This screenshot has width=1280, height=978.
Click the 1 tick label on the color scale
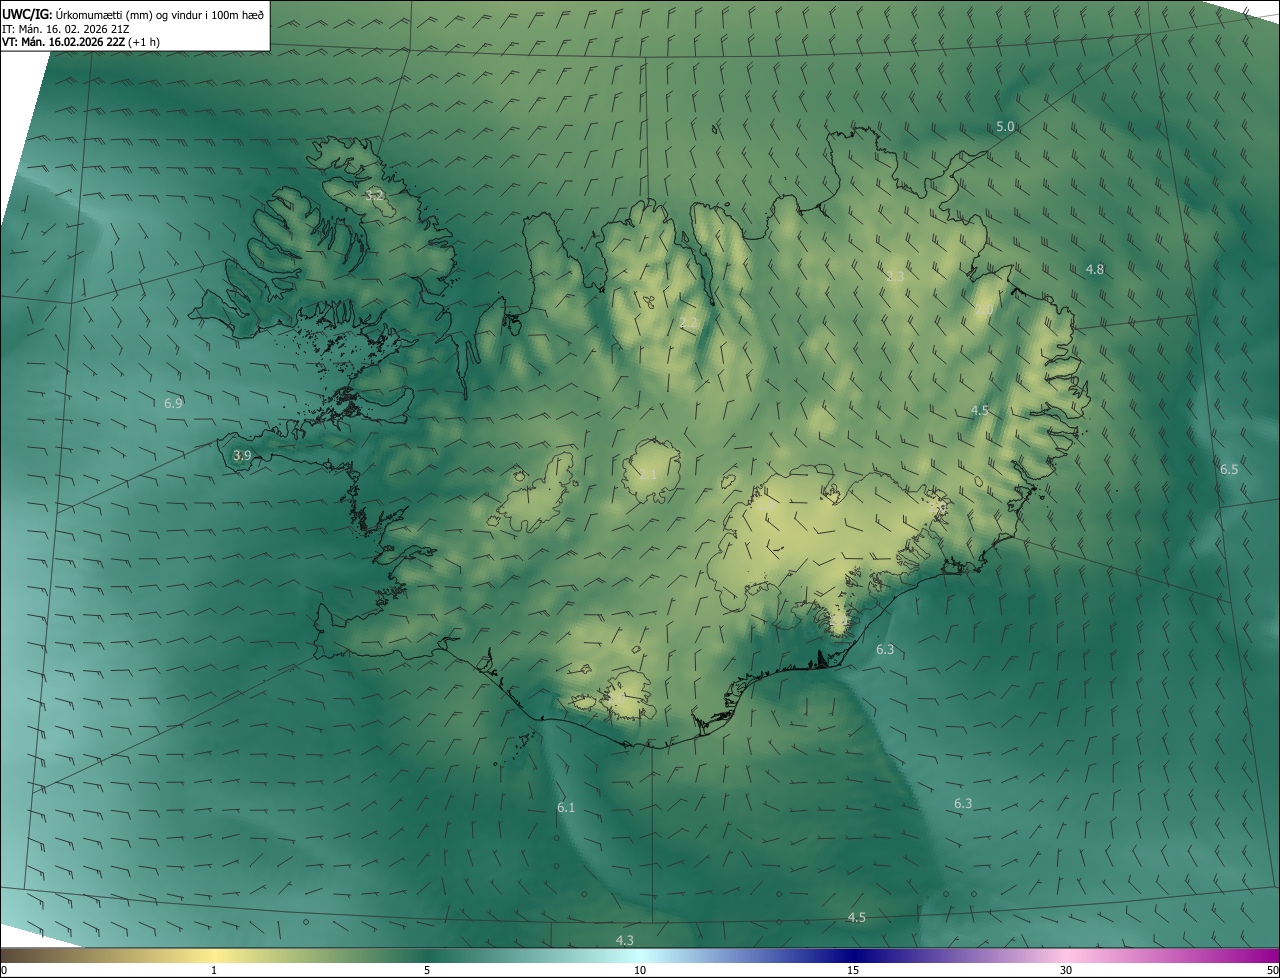(x=215, y=971)
